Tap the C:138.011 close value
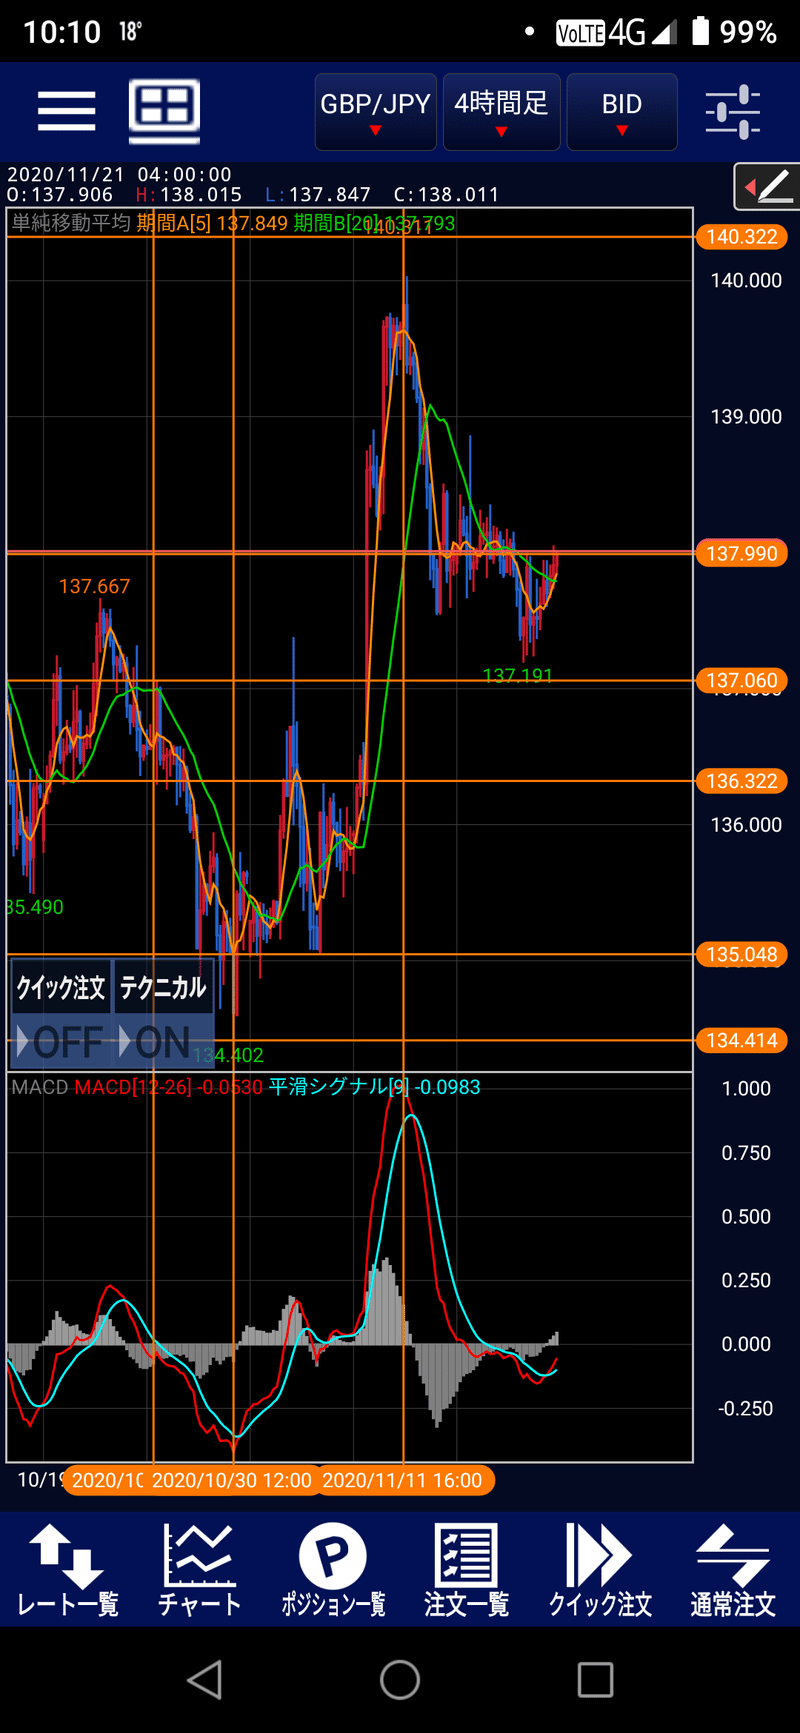The image size is (800, 1733). (x=446, y=195)
